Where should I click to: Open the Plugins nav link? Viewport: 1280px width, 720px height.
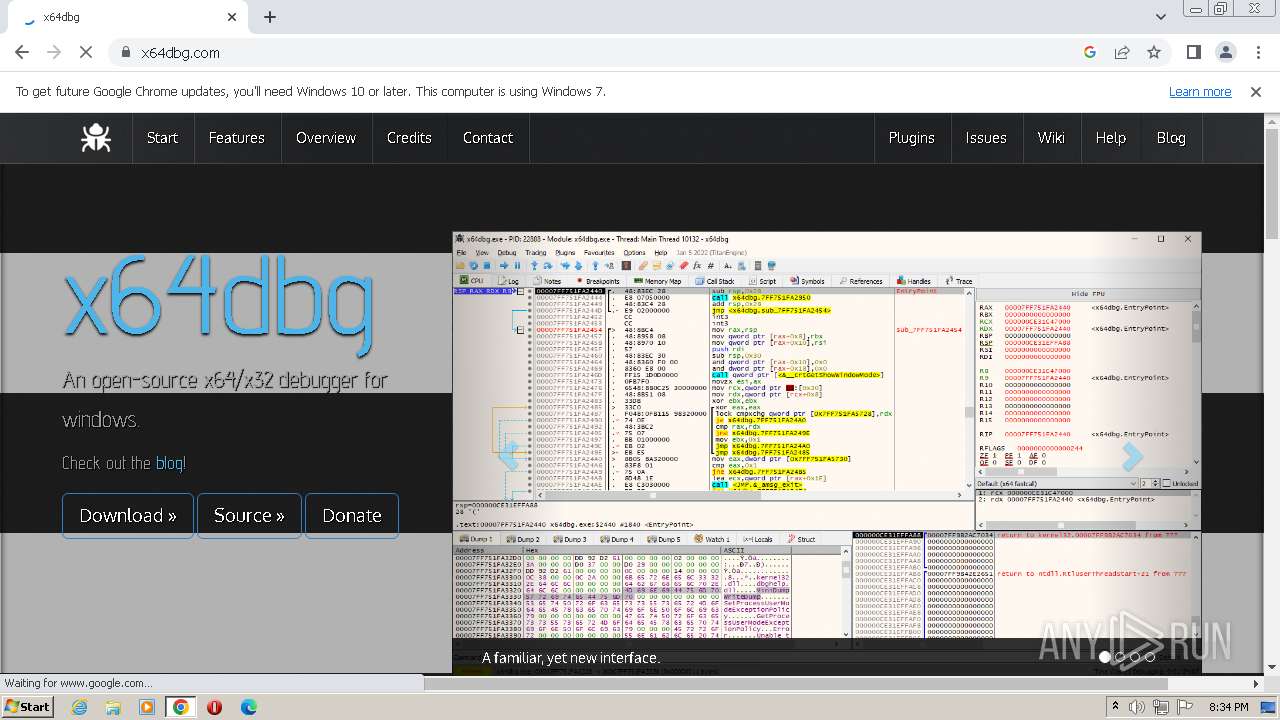click(x=911, y=138)
